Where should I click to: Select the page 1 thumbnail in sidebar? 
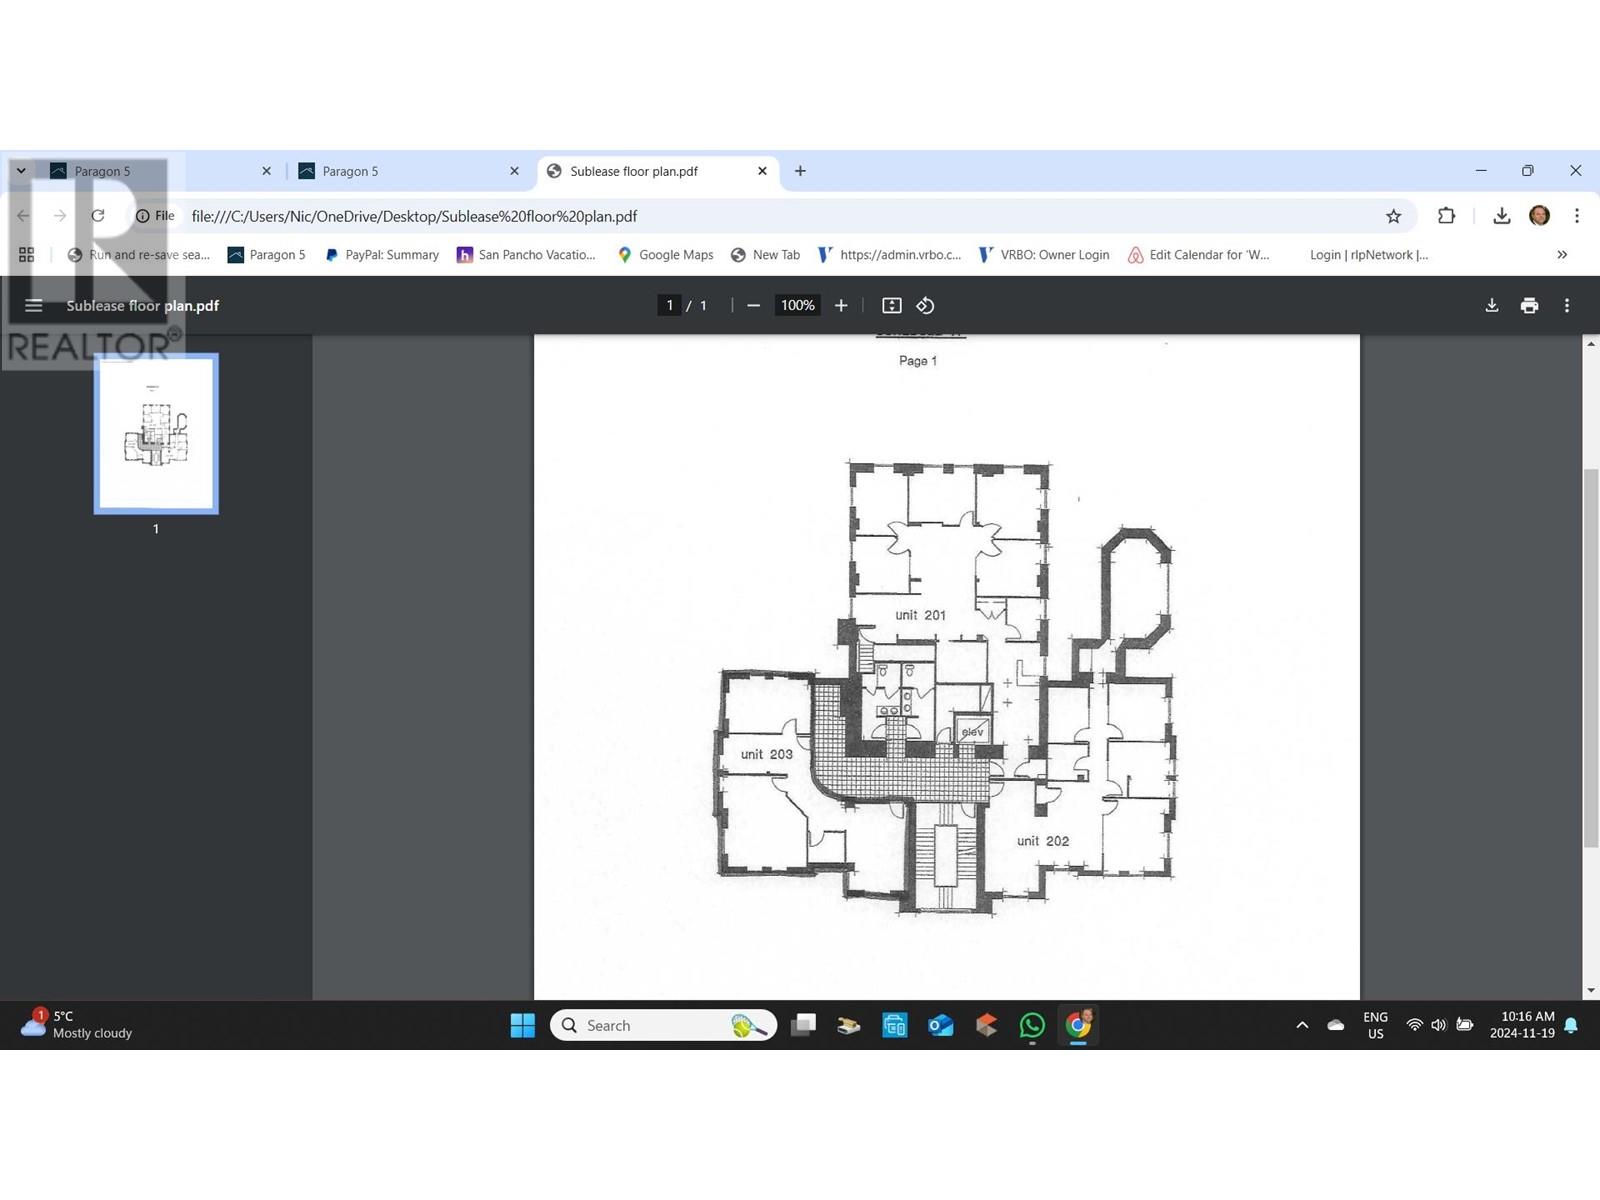click(156, 434)
